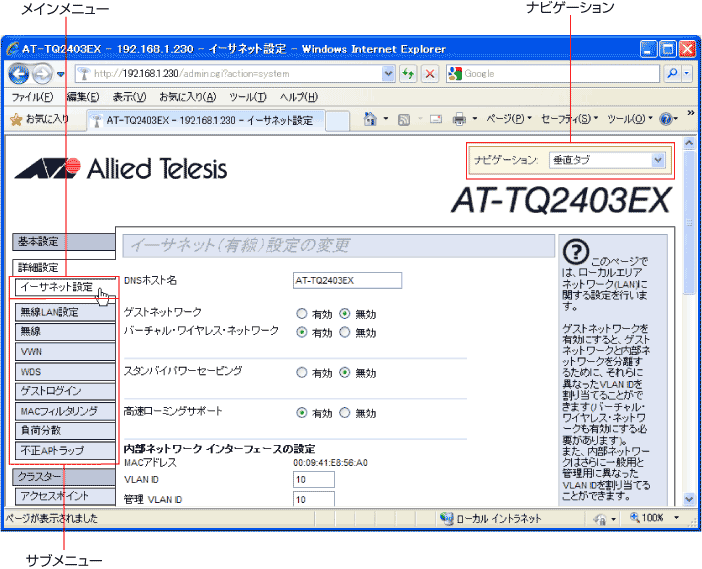Open the ナビゲーション dropdown

point(608,160)
